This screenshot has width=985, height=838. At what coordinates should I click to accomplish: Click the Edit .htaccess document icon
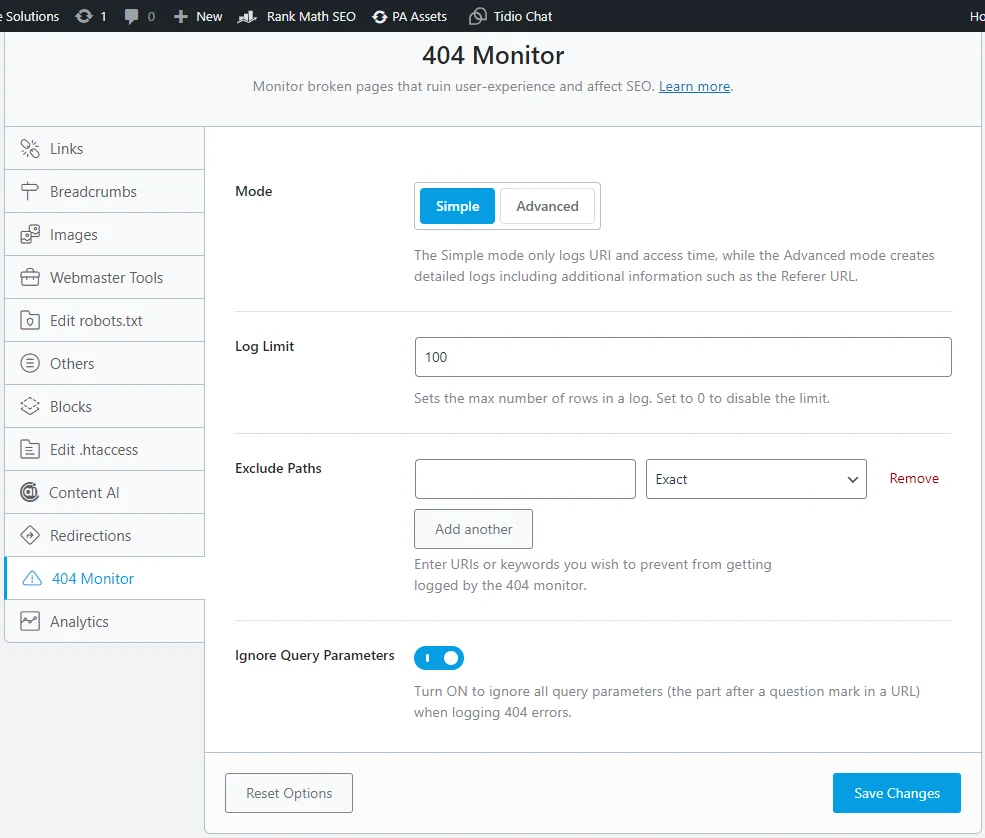click(30, 449)
